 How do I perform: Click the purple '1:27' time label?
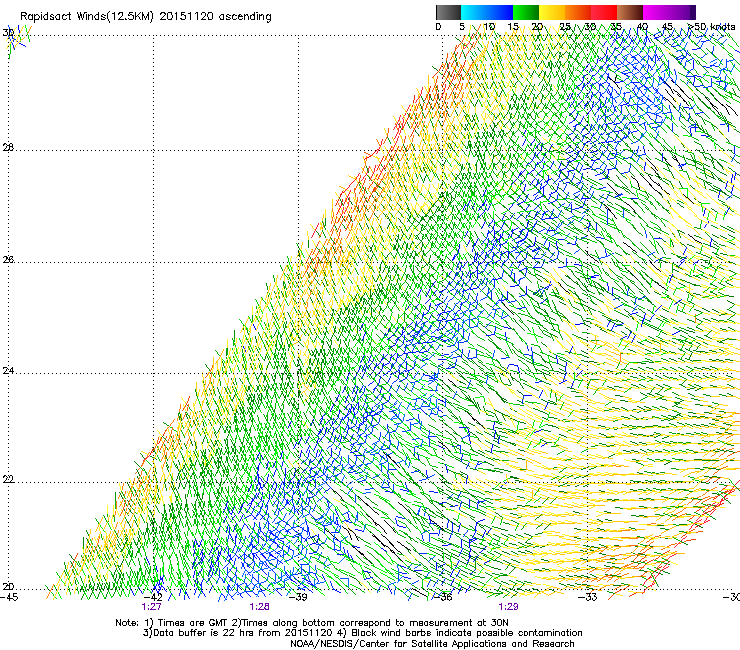pos(151,607)
